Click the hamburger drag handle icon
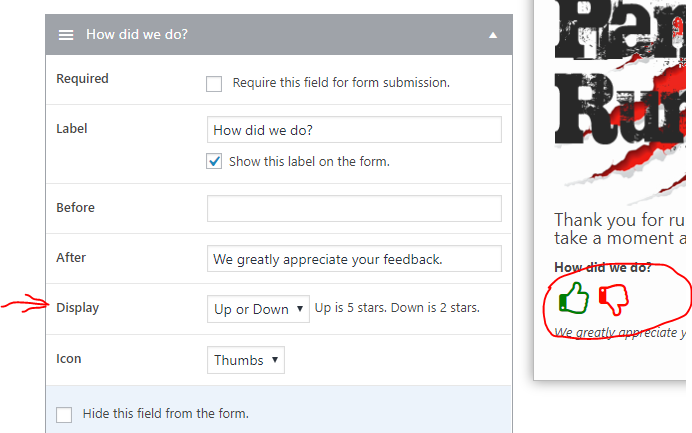The image size is (692, 433). (x=66, y=35)
